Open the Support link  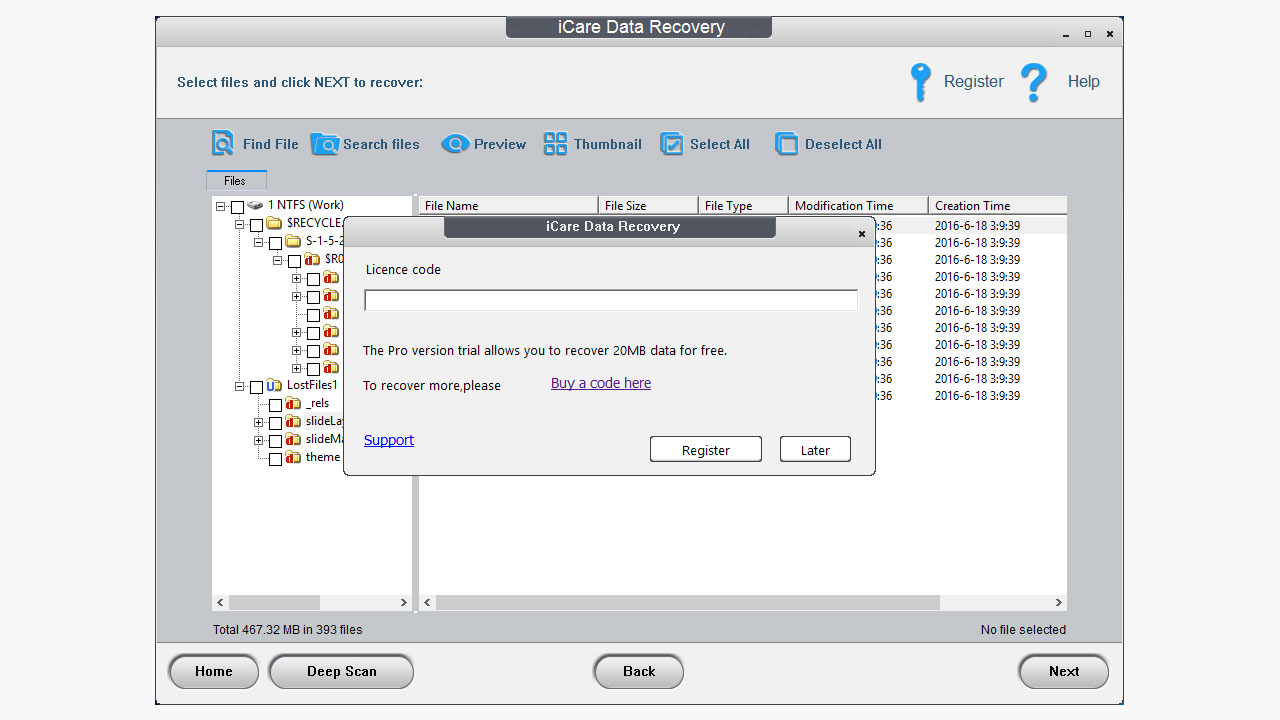(x=389, y=440)
